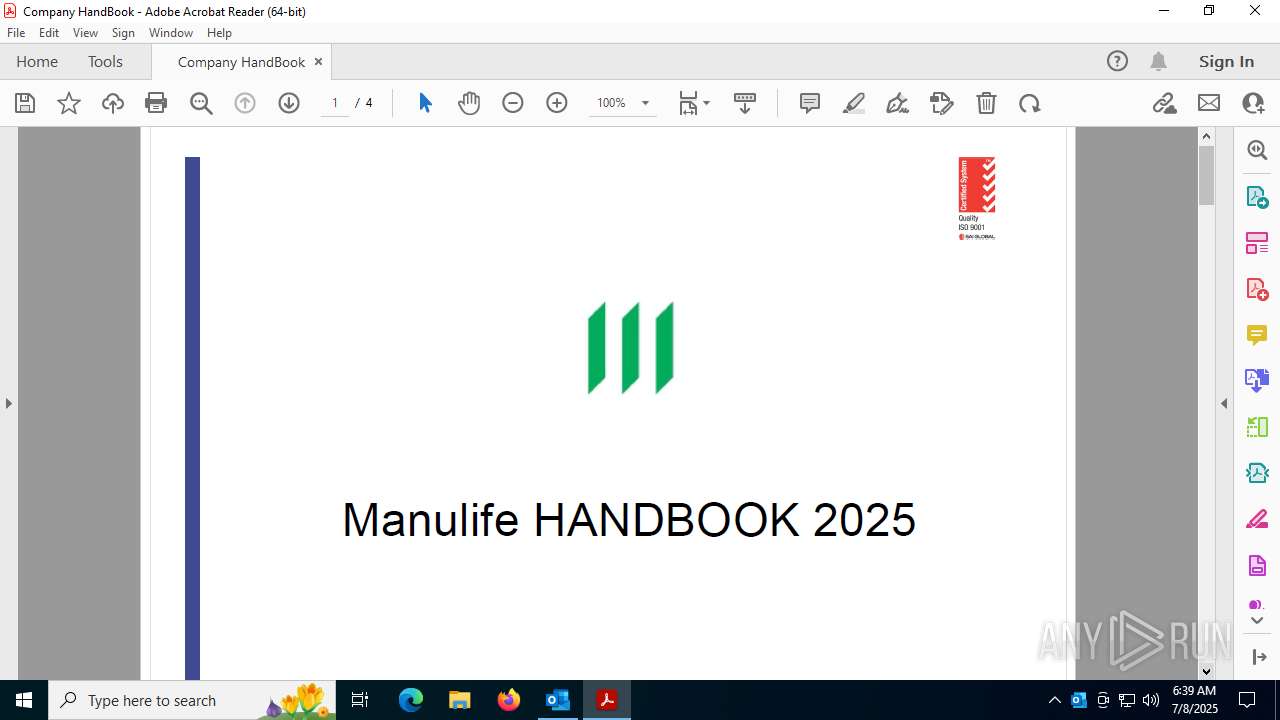Select the arrow Selection tool
This screenshot has width=1280, height=720.
(425, 103)
